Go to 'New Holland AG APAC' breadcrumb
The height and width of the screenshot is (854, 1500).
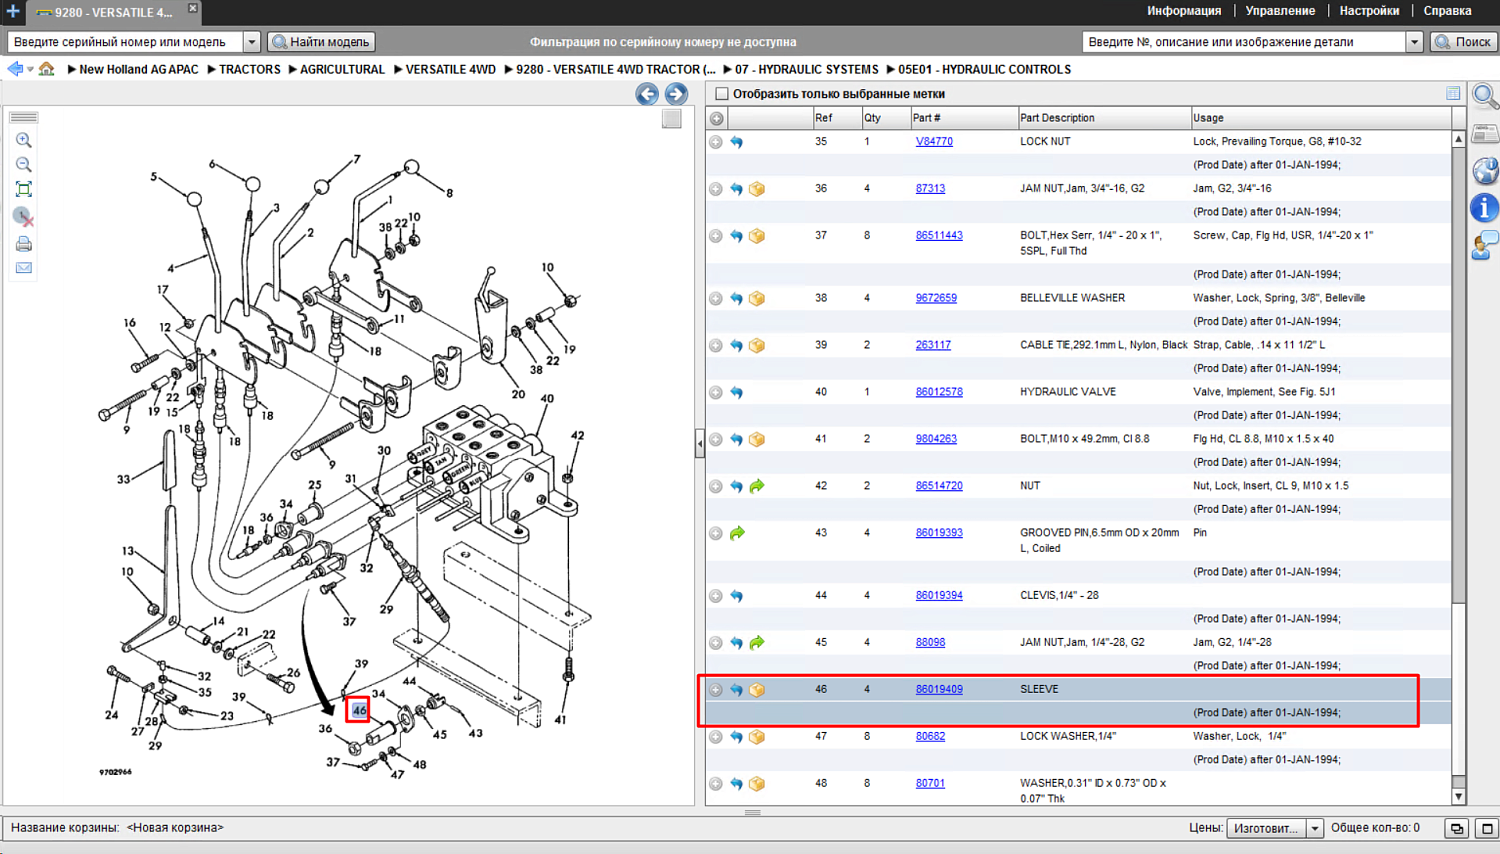pos(138,69)
